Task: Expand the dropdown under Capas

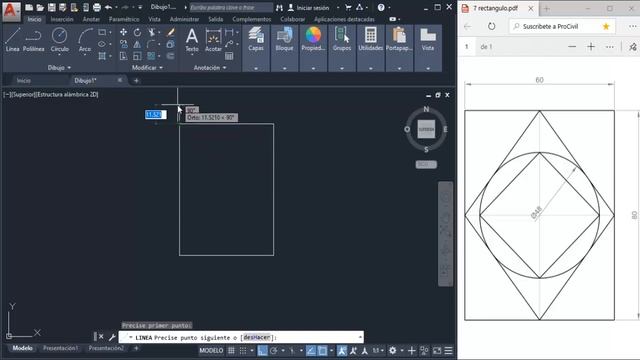Action: click(x=256, y=69)
